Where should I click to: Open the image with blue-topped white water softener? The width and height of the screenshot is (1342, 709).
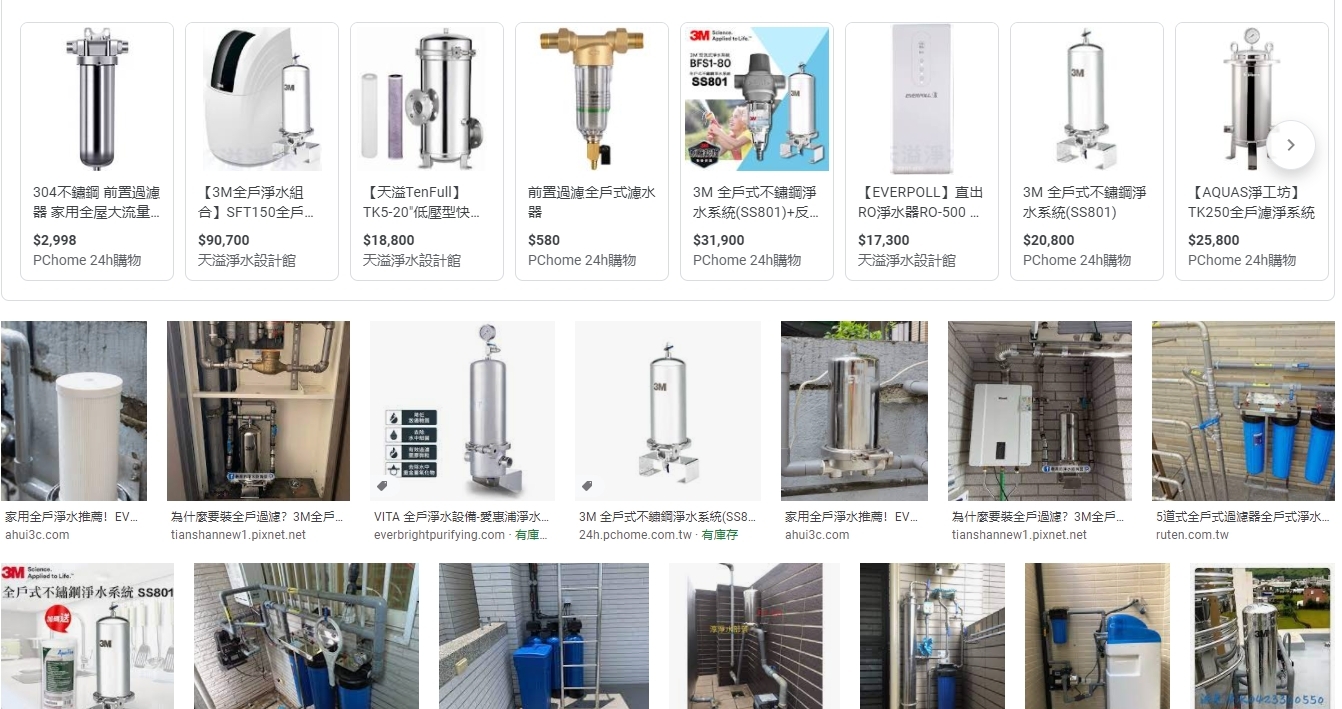click(1097, 636)
